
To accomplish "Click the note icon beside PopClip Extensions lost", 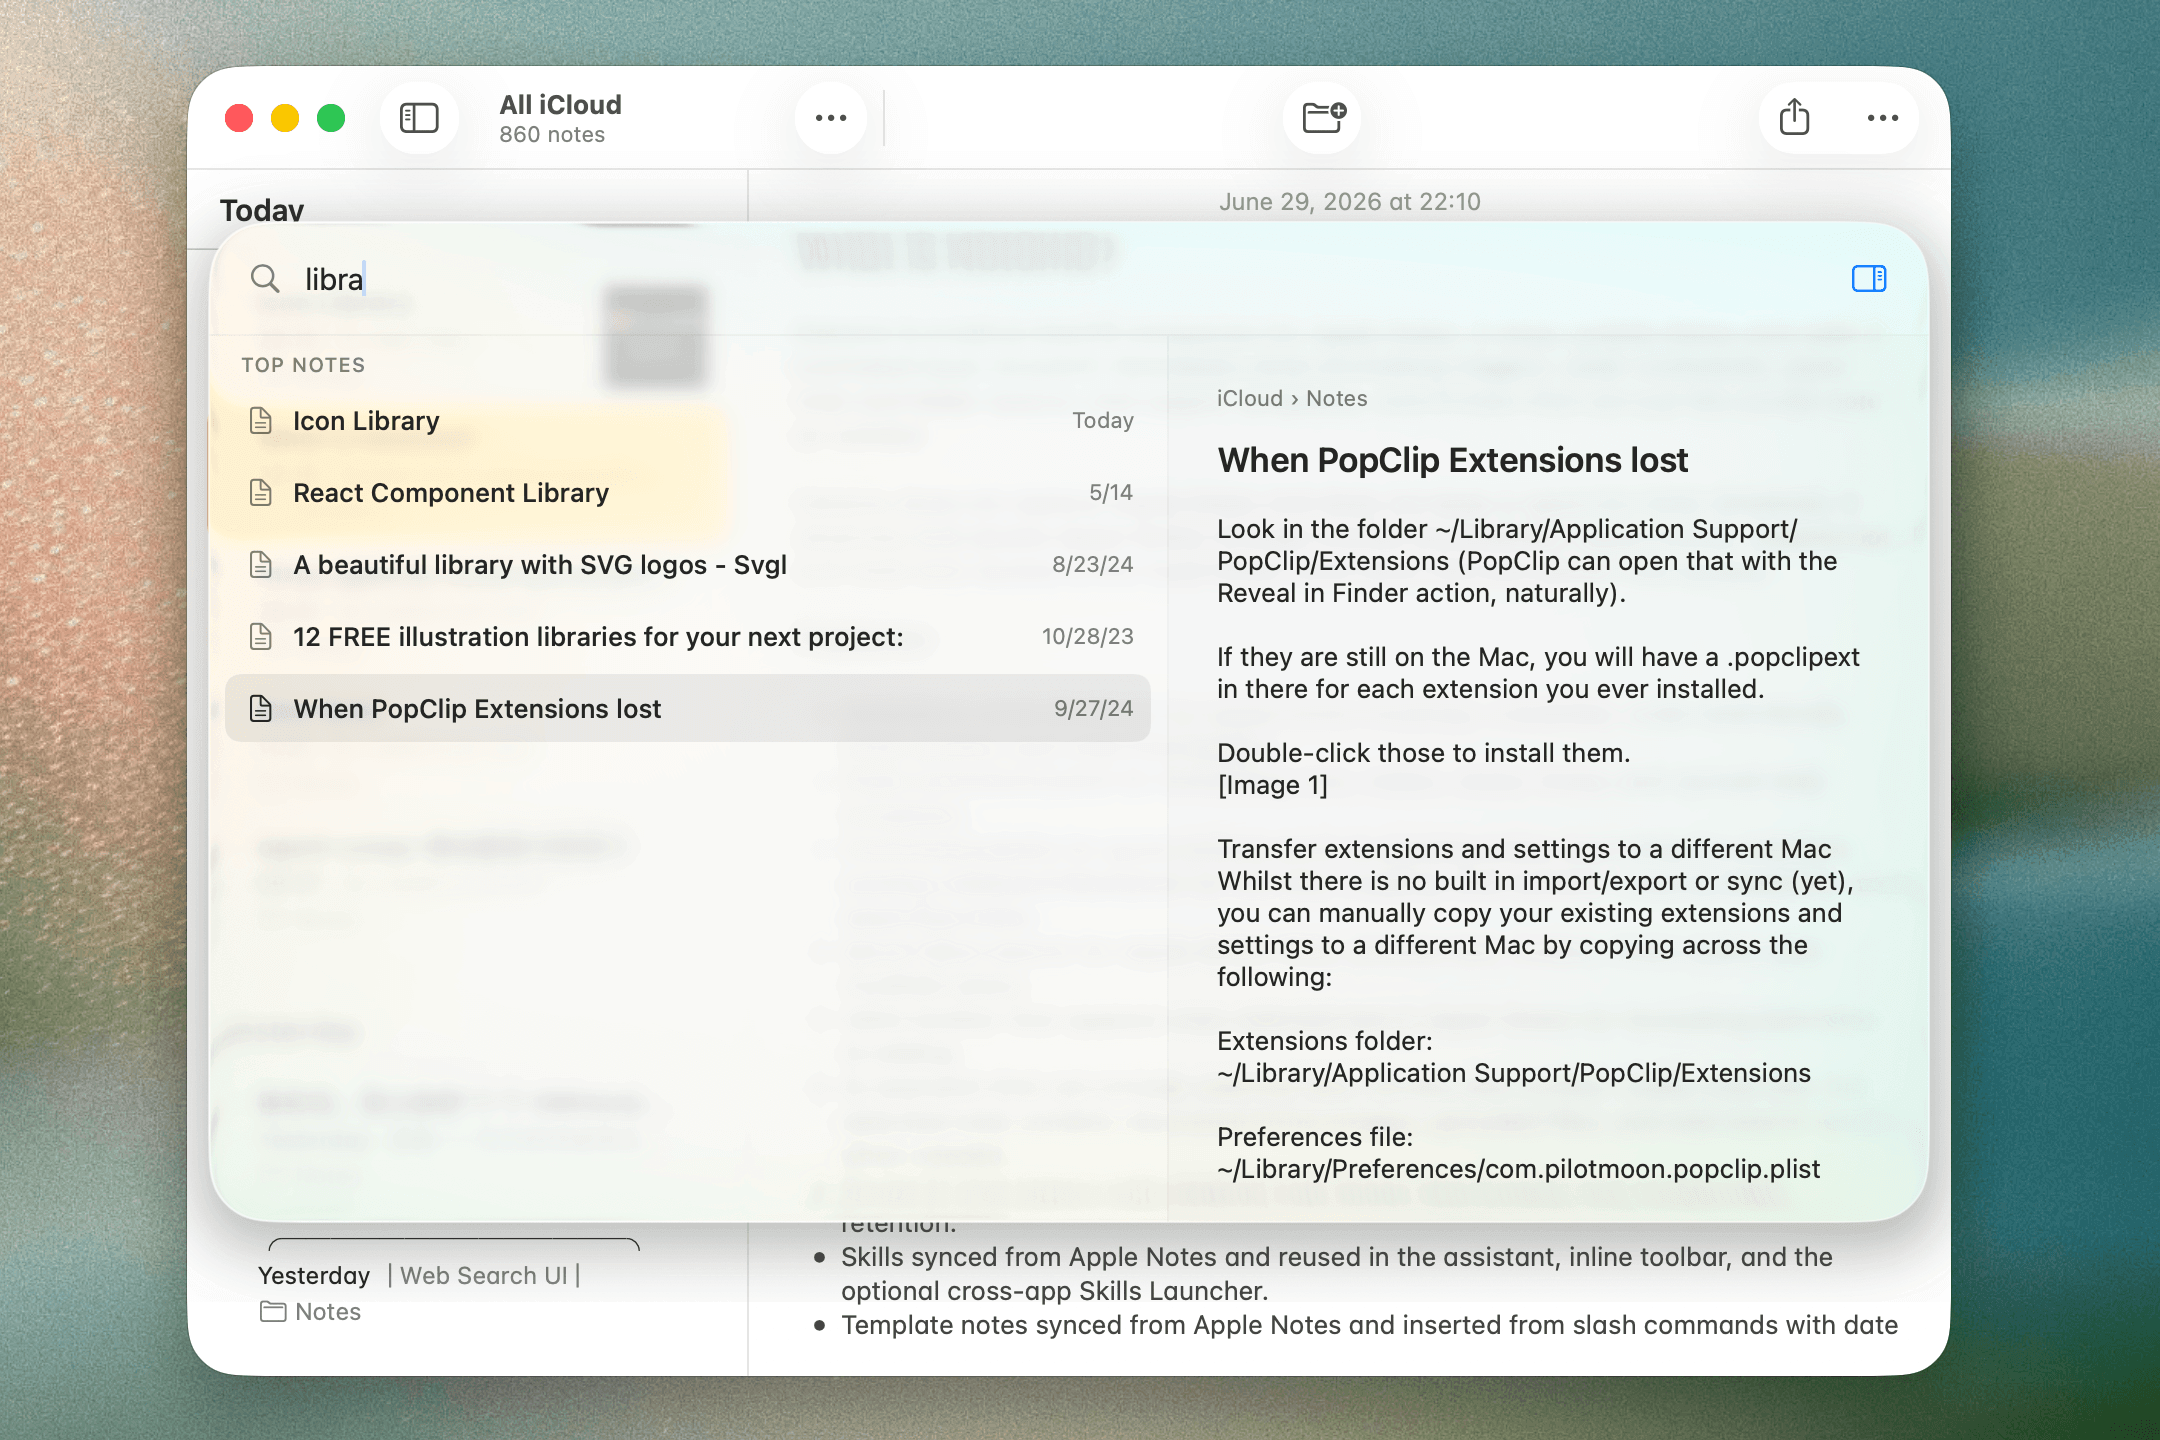I will click(261, 709).
